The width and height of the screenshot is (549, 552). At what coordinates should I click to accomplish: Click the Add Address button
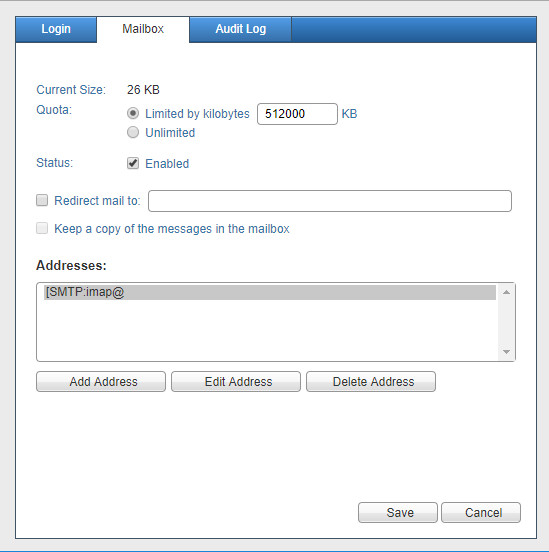pyautogui.click(x=101, y=382)
